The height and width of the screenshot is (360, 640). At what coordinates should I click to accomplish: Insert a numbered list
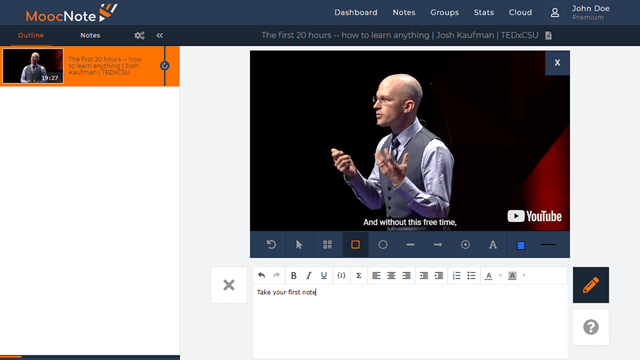[456, 276]
